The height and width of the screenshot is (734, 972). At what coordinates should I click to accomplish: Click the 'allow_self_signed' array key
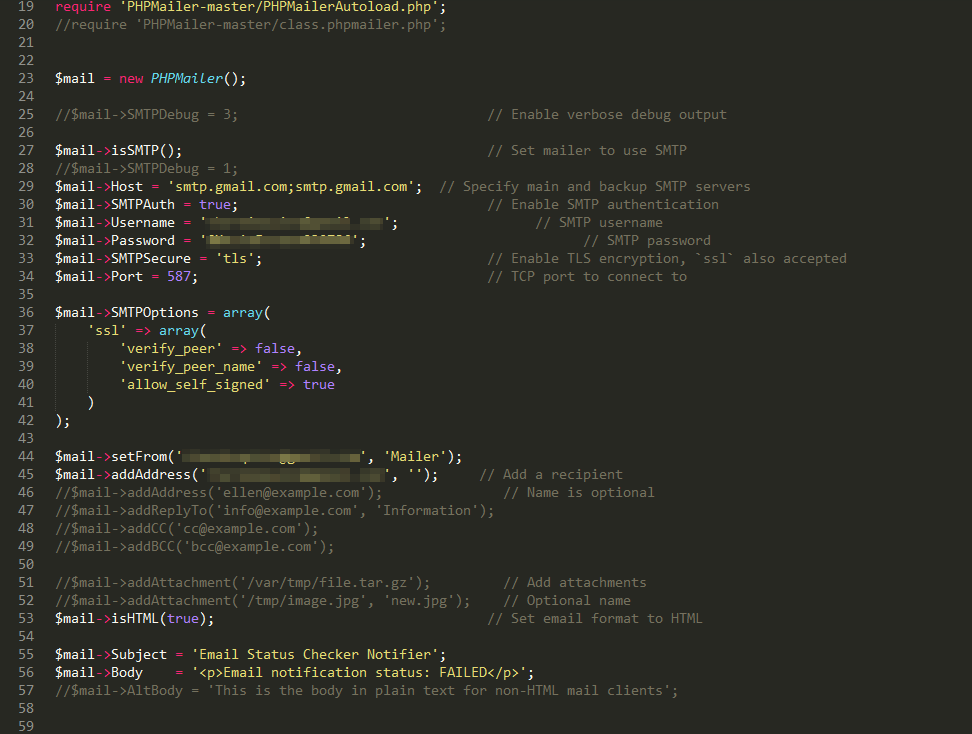(194, 384)
